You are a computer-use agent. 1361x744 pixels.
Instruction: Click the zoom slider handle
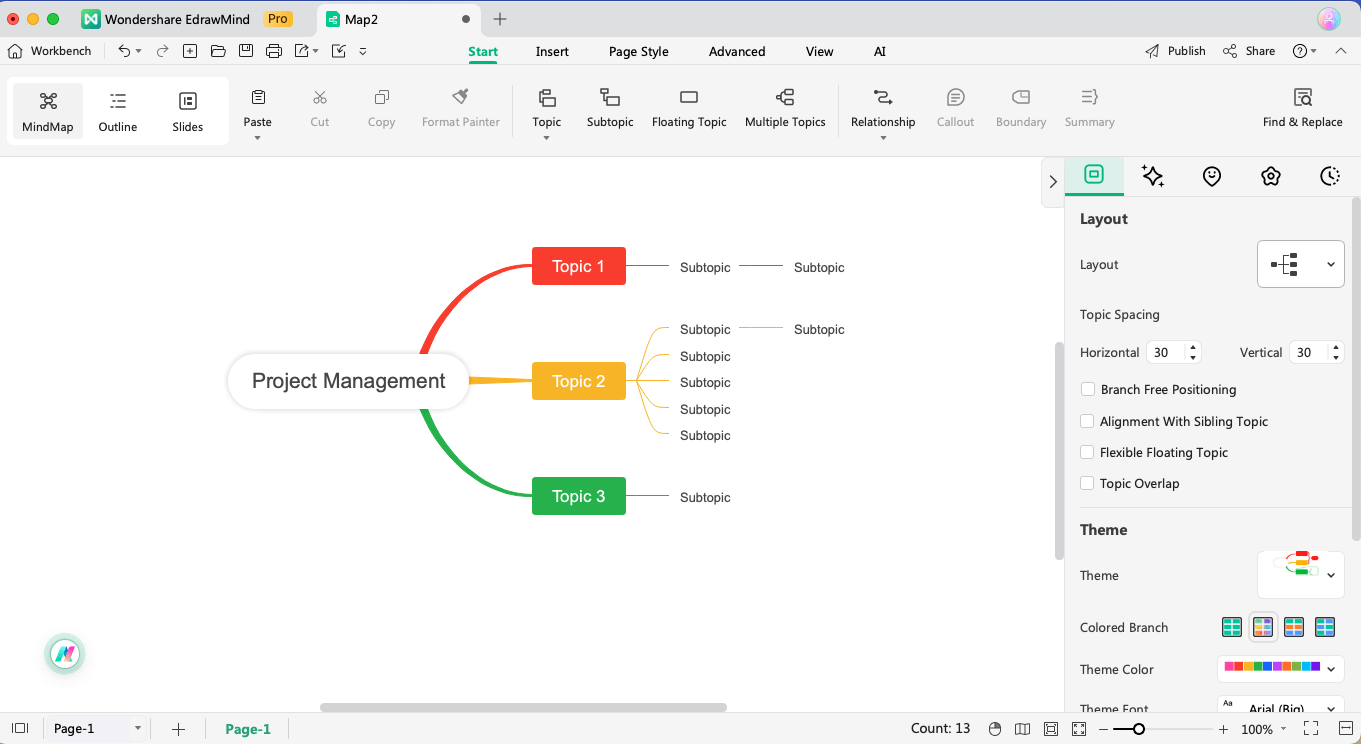[x=1139, y=729]
